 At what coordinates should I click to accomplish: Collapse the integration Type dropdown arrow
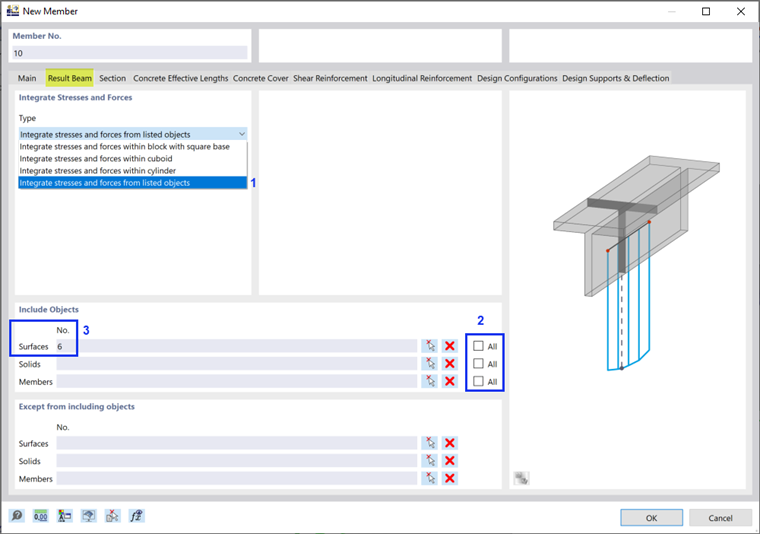(x=241, y=134)
